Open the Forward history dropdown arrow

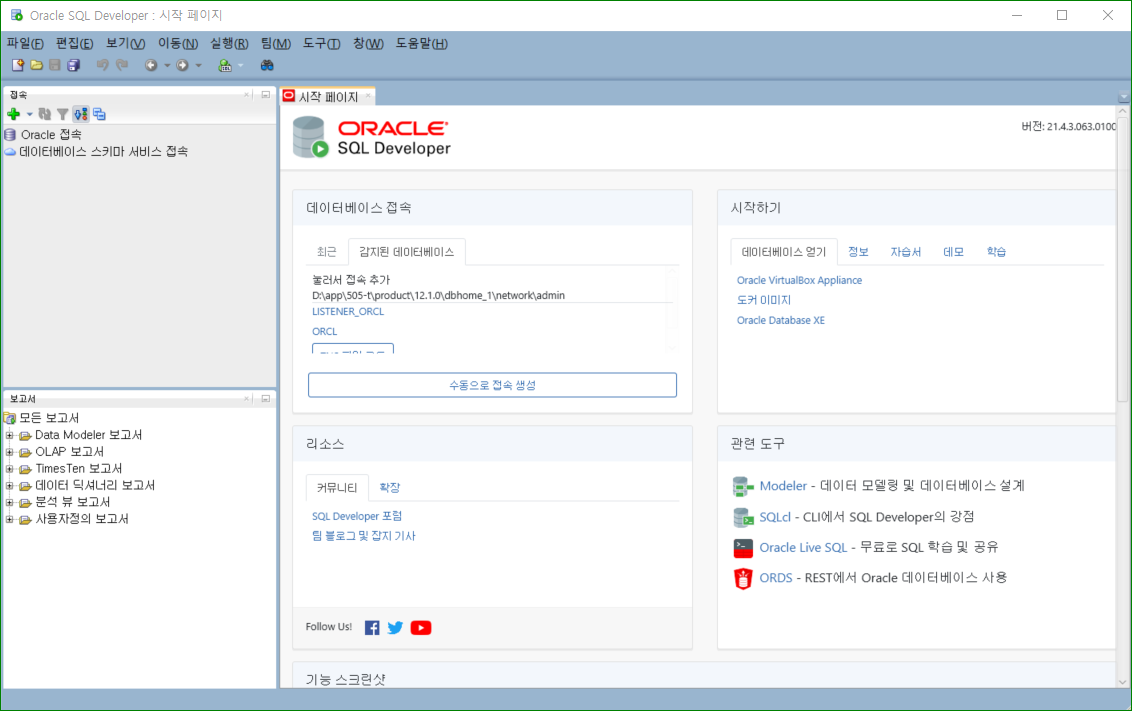(x=199, y=66)
